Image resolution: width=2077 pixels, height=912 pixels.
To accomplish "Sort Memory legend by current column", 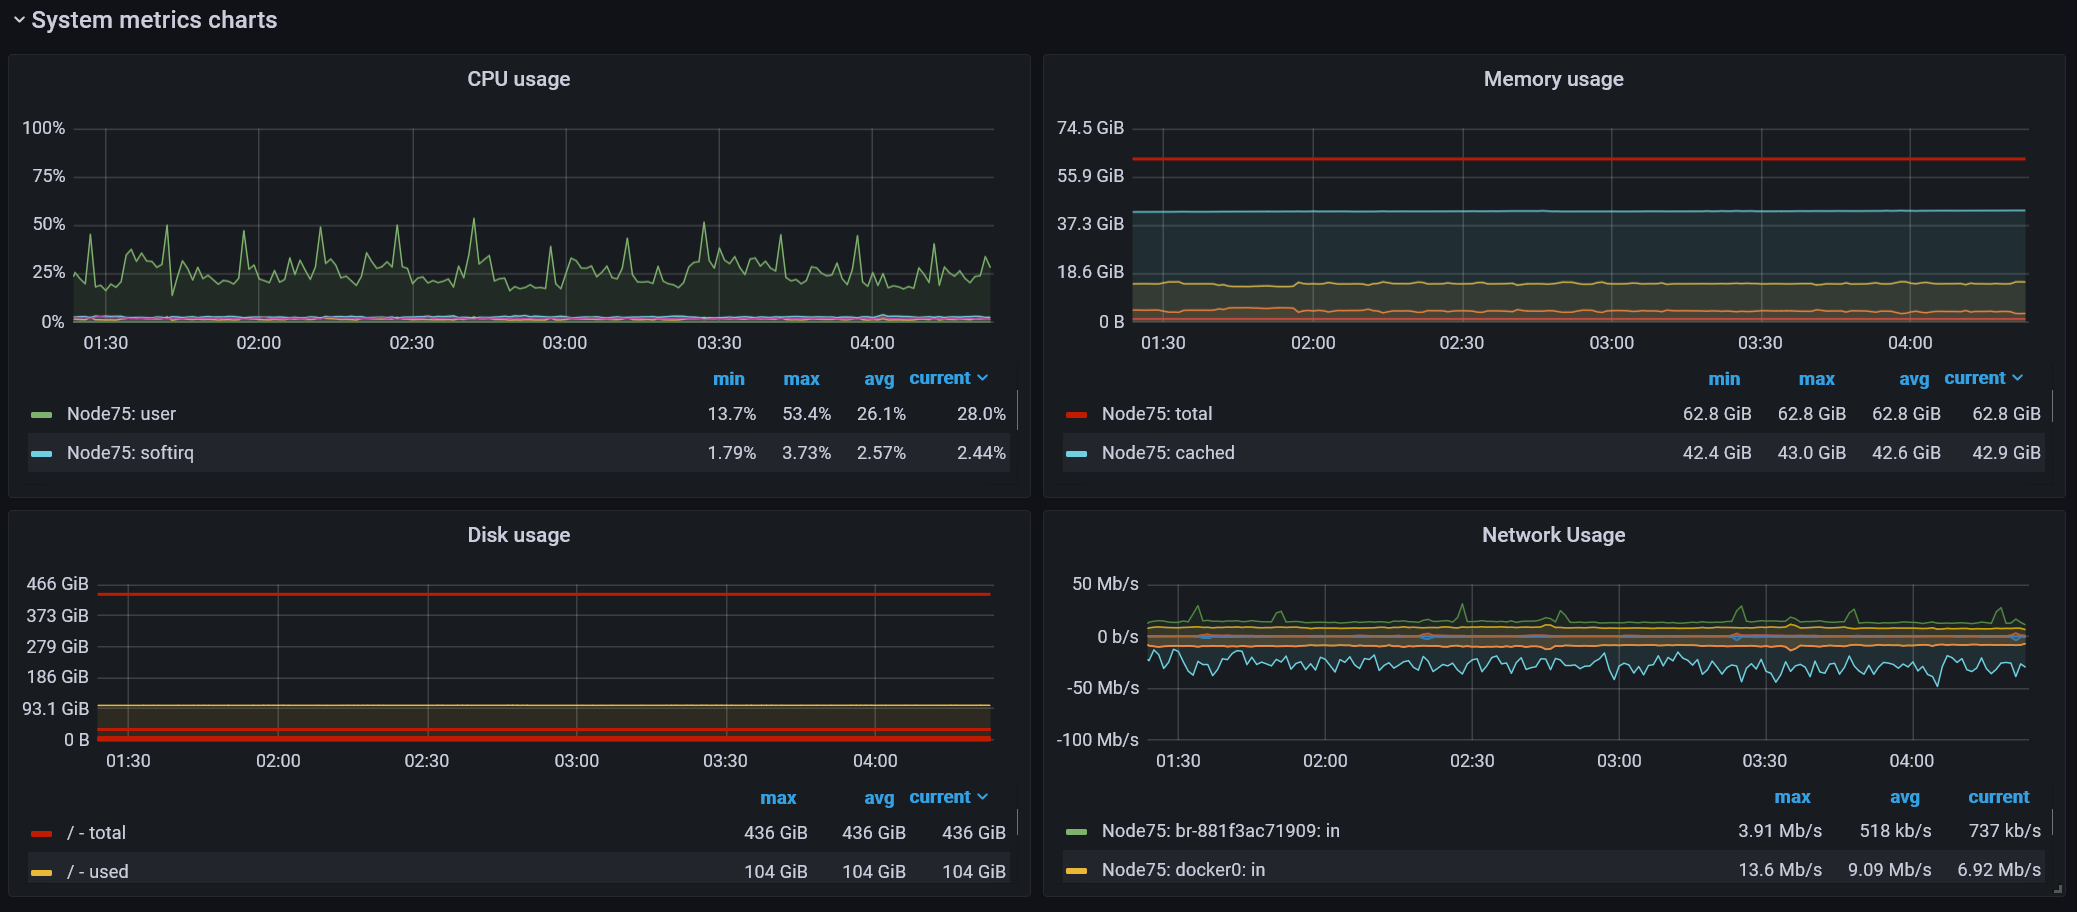I will pos(1983,378).
